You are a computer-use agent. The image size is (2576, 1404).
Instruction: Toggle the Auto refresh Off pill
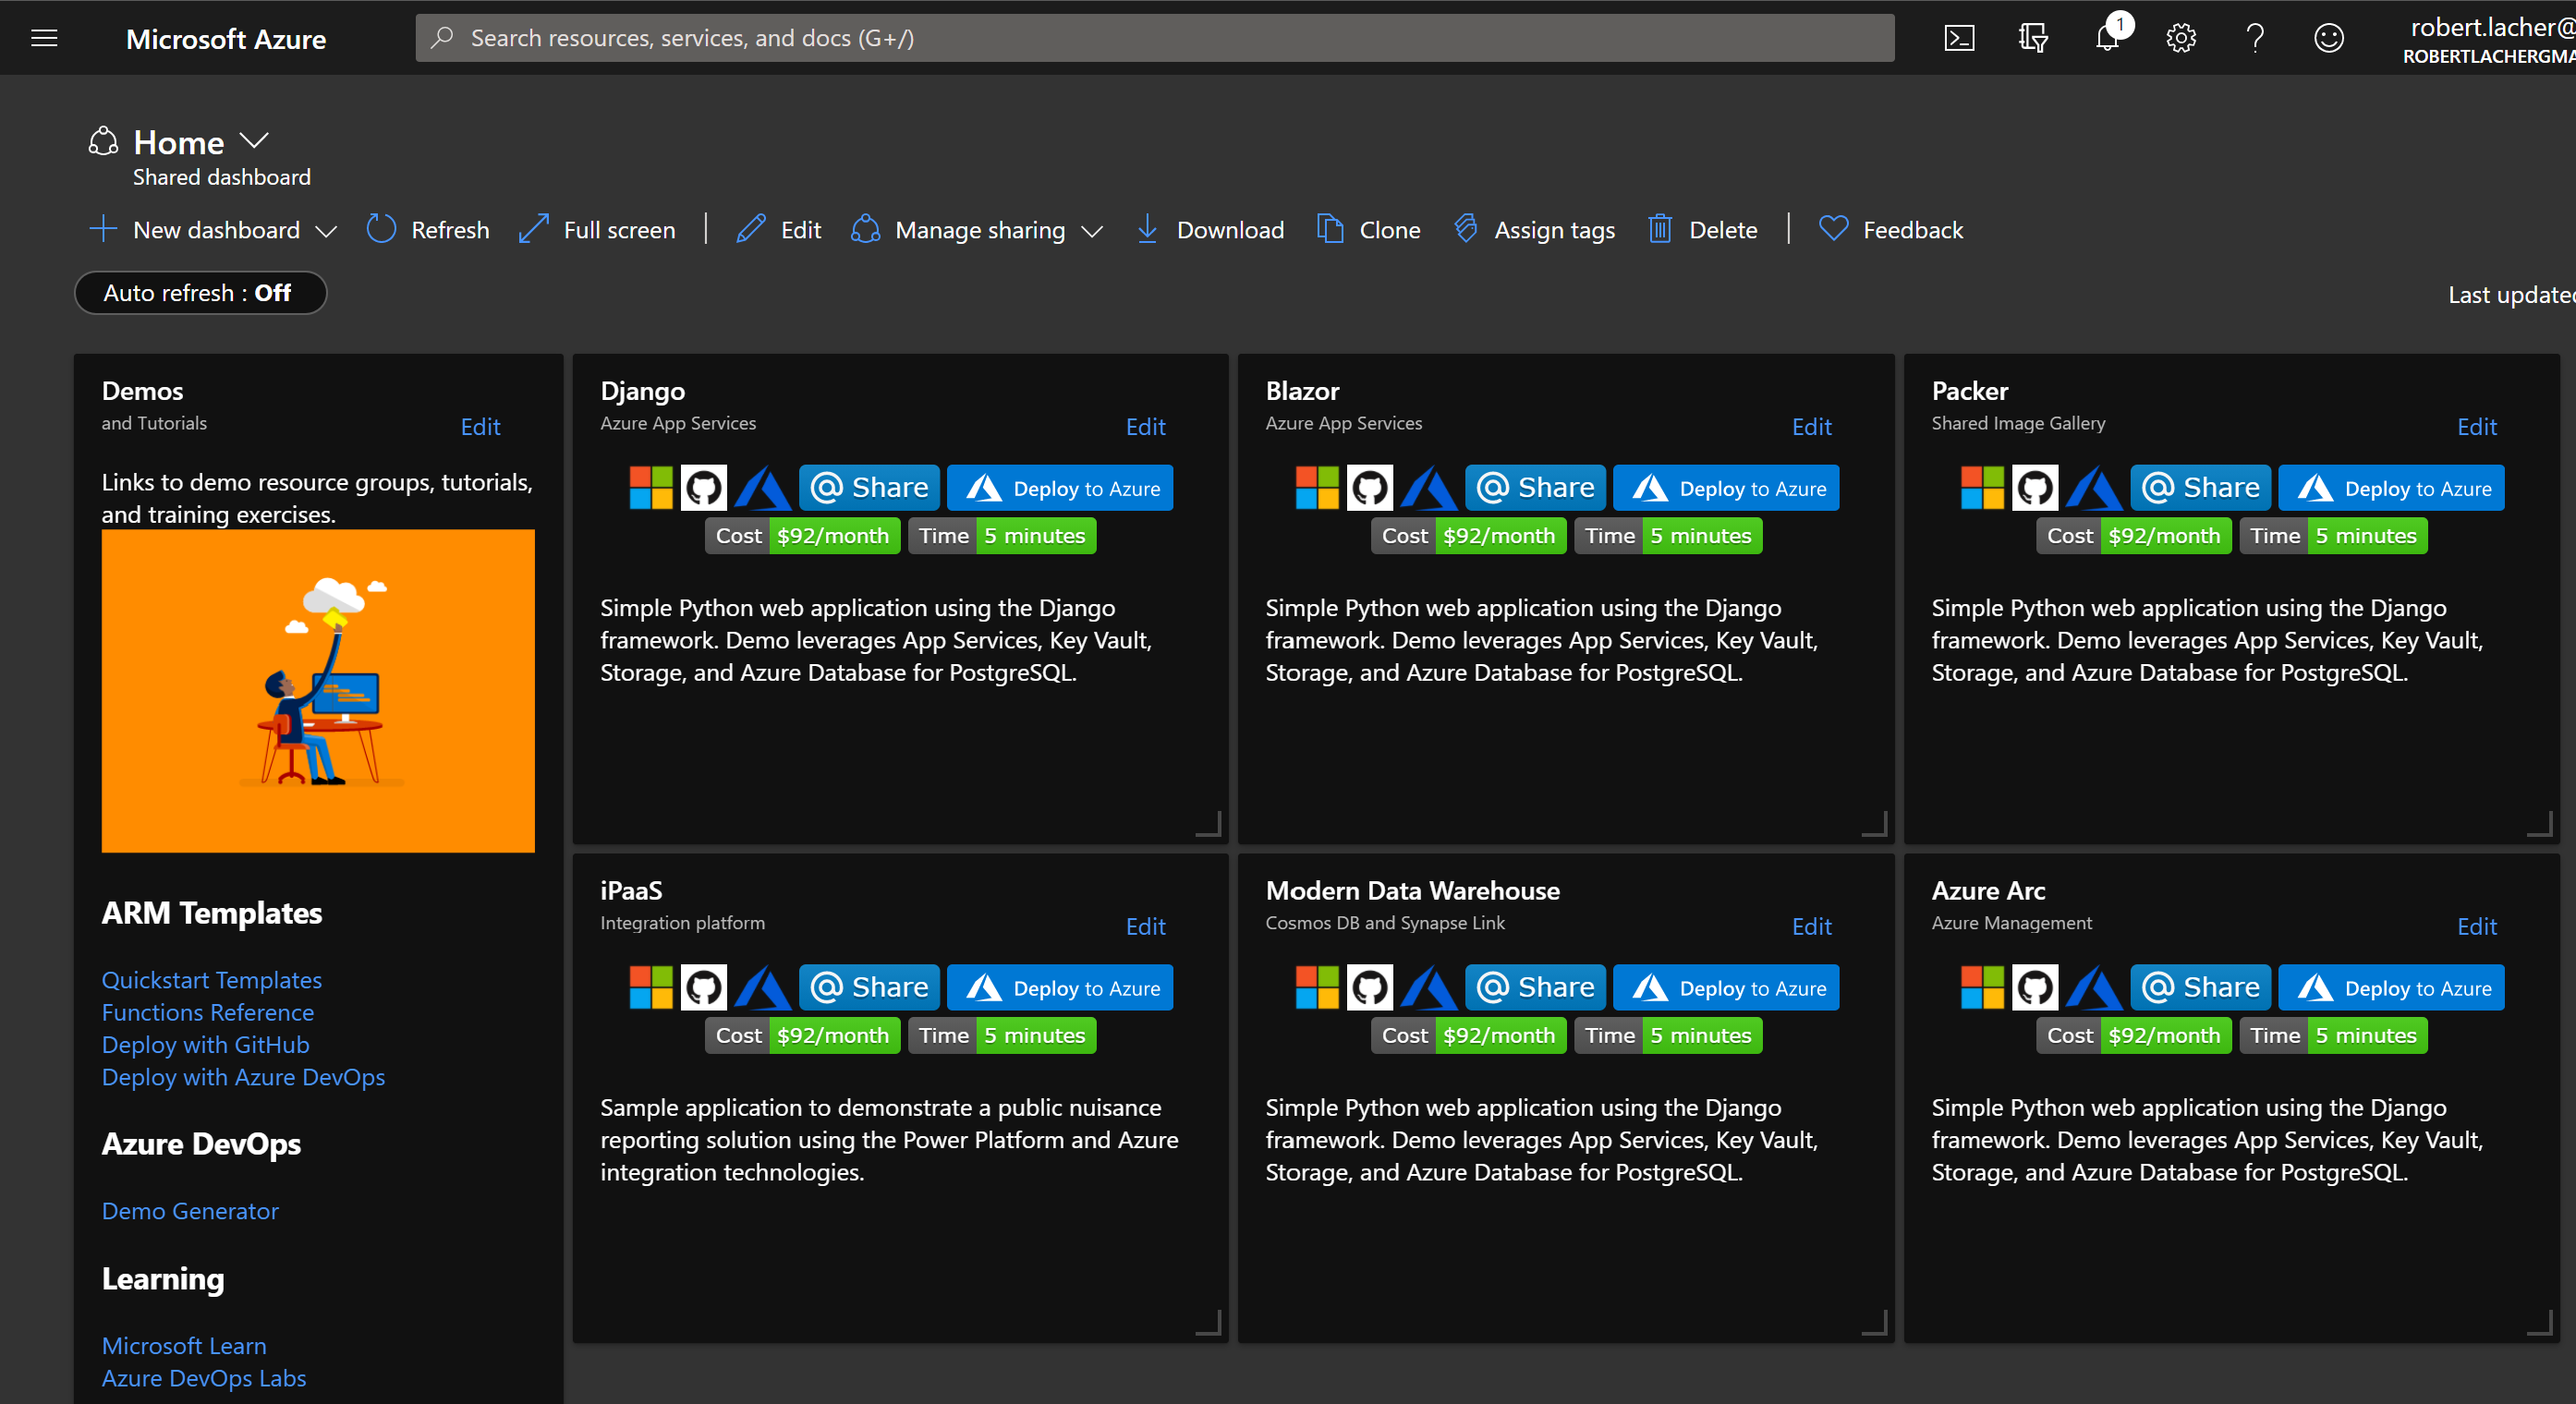coord(200,293)
